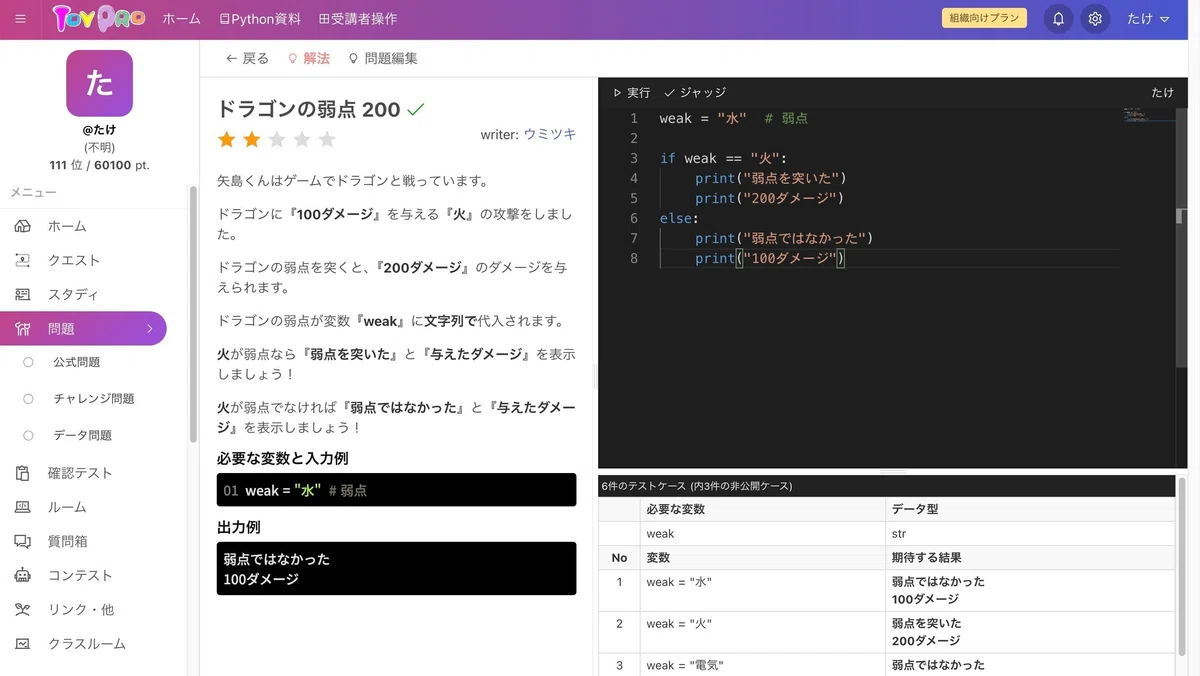Open スタディ menu label
This screenshot has height=676, width=1200.
73,294
